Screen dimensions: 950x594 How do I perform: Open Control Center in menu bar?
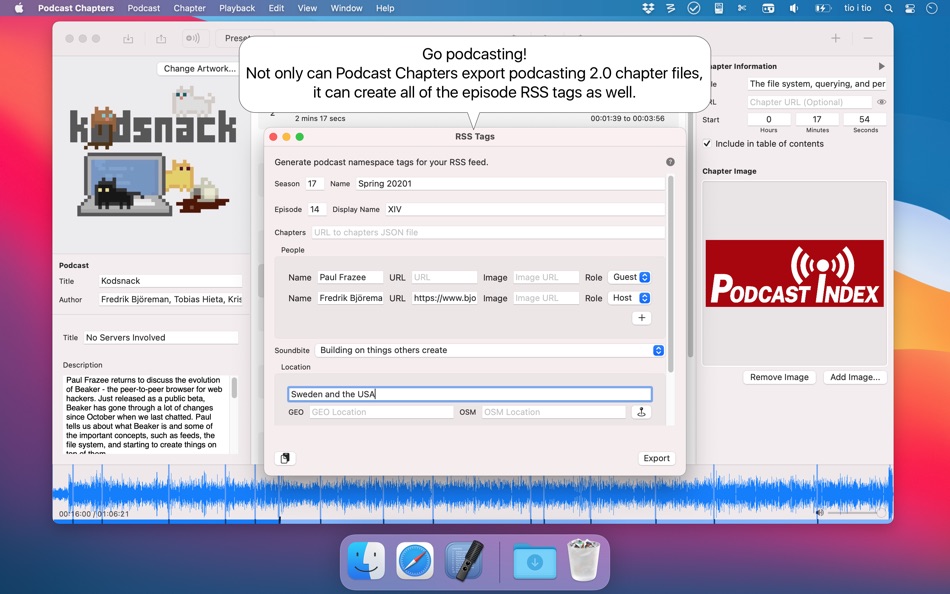tap(910, 8)
